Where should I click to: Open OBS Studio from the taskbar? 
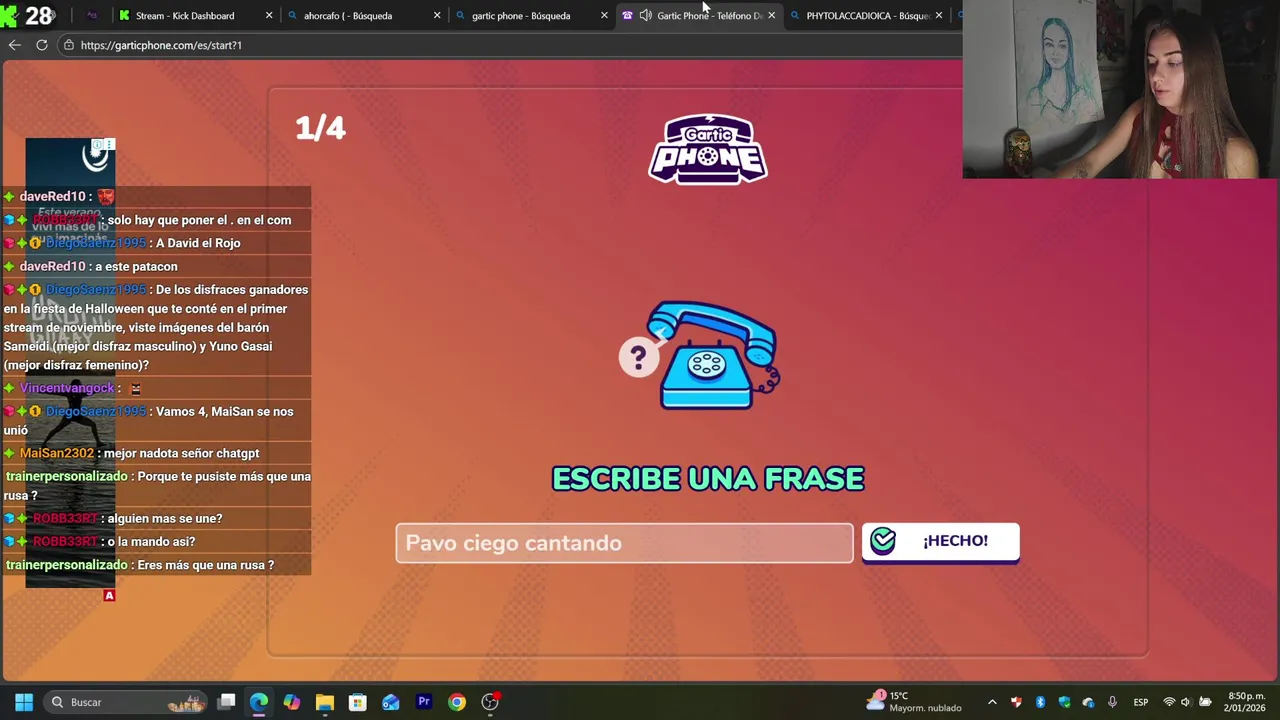tap(490, 702)
